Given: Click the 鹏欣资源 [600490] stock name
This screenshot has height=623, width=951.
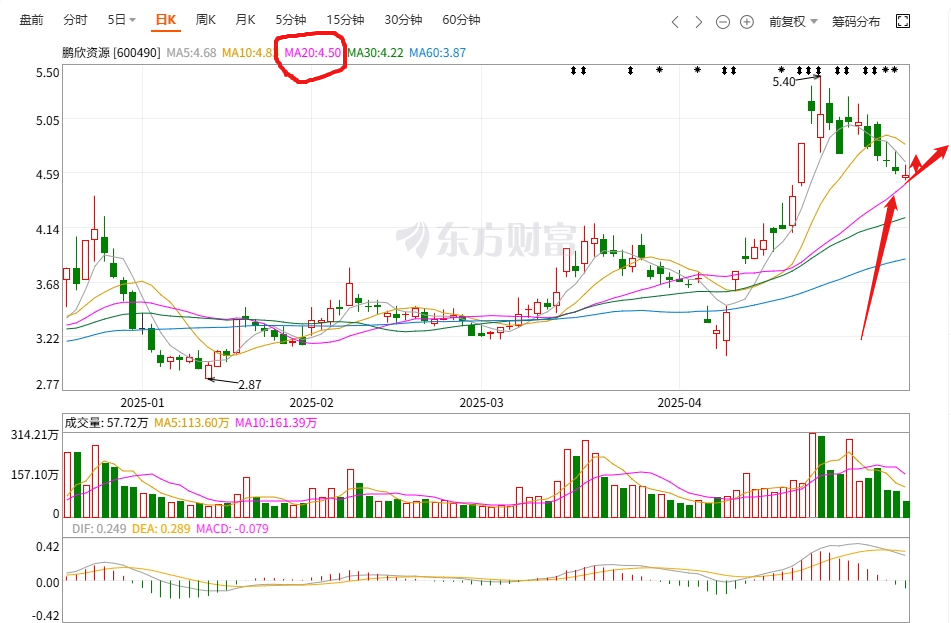Looking at the screenshot, I should pyautogui.click(x=111, y=53).
